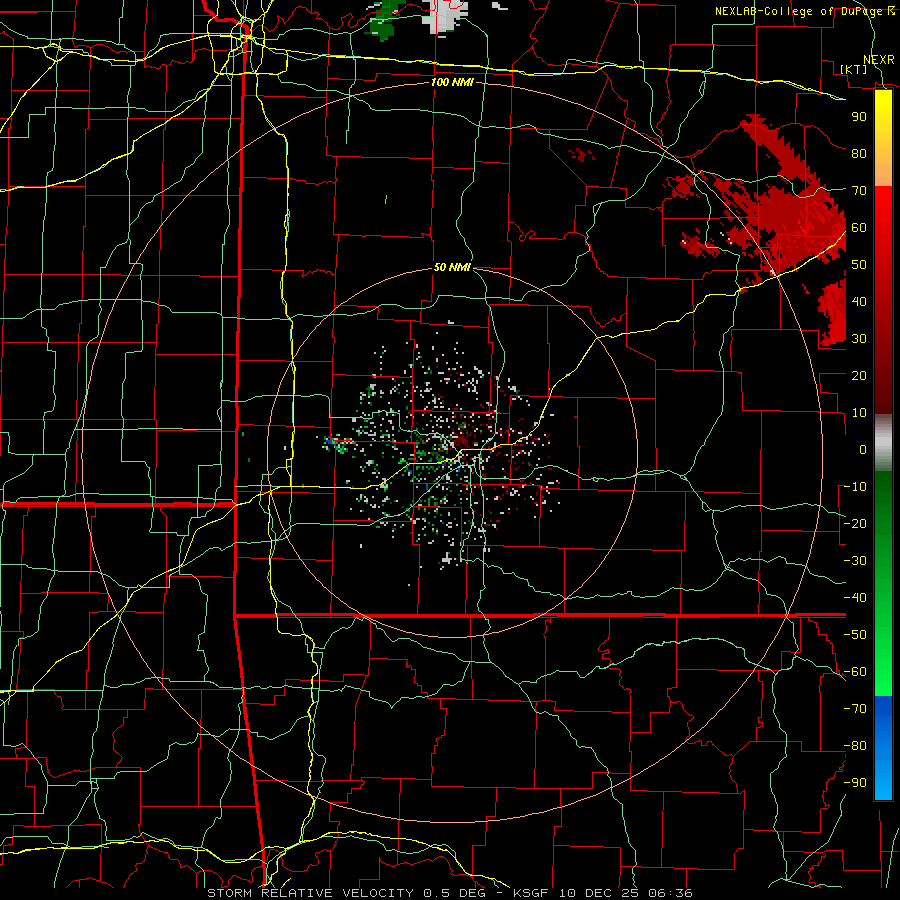Click the NEXLAB-College of DuPage label
Image resolution: width=900 pixels, height=900 pixels.
(x=804, y=11)
